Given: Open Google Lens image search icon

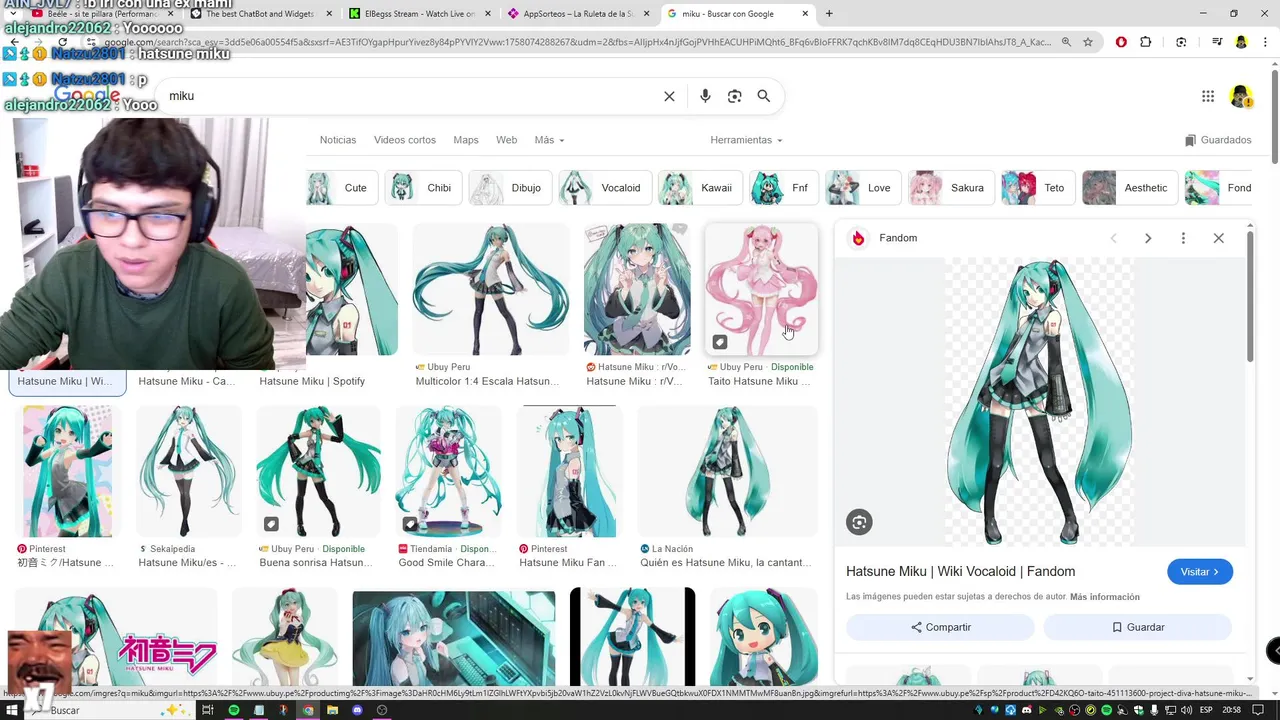Looking at the screenshot, I should (x=735, y=96).
